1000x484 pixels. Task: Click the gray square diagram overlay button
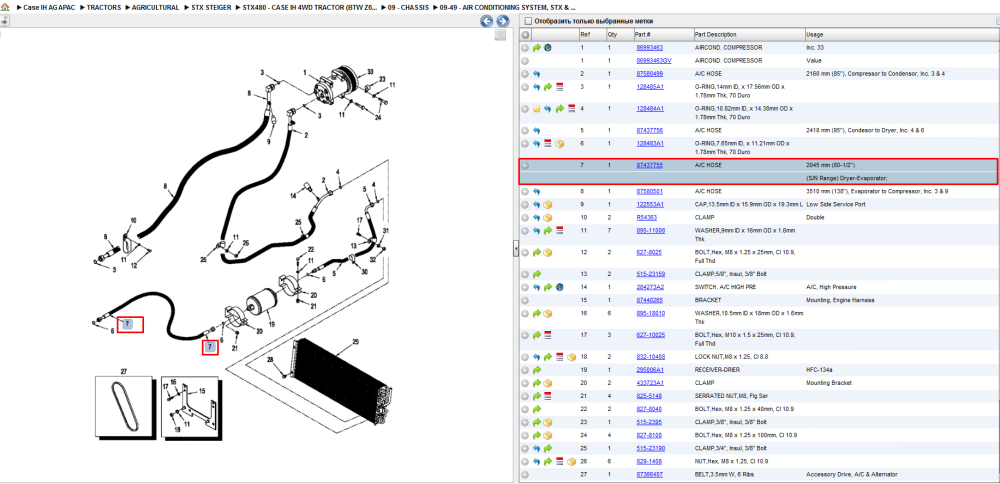tap(501, 35)
